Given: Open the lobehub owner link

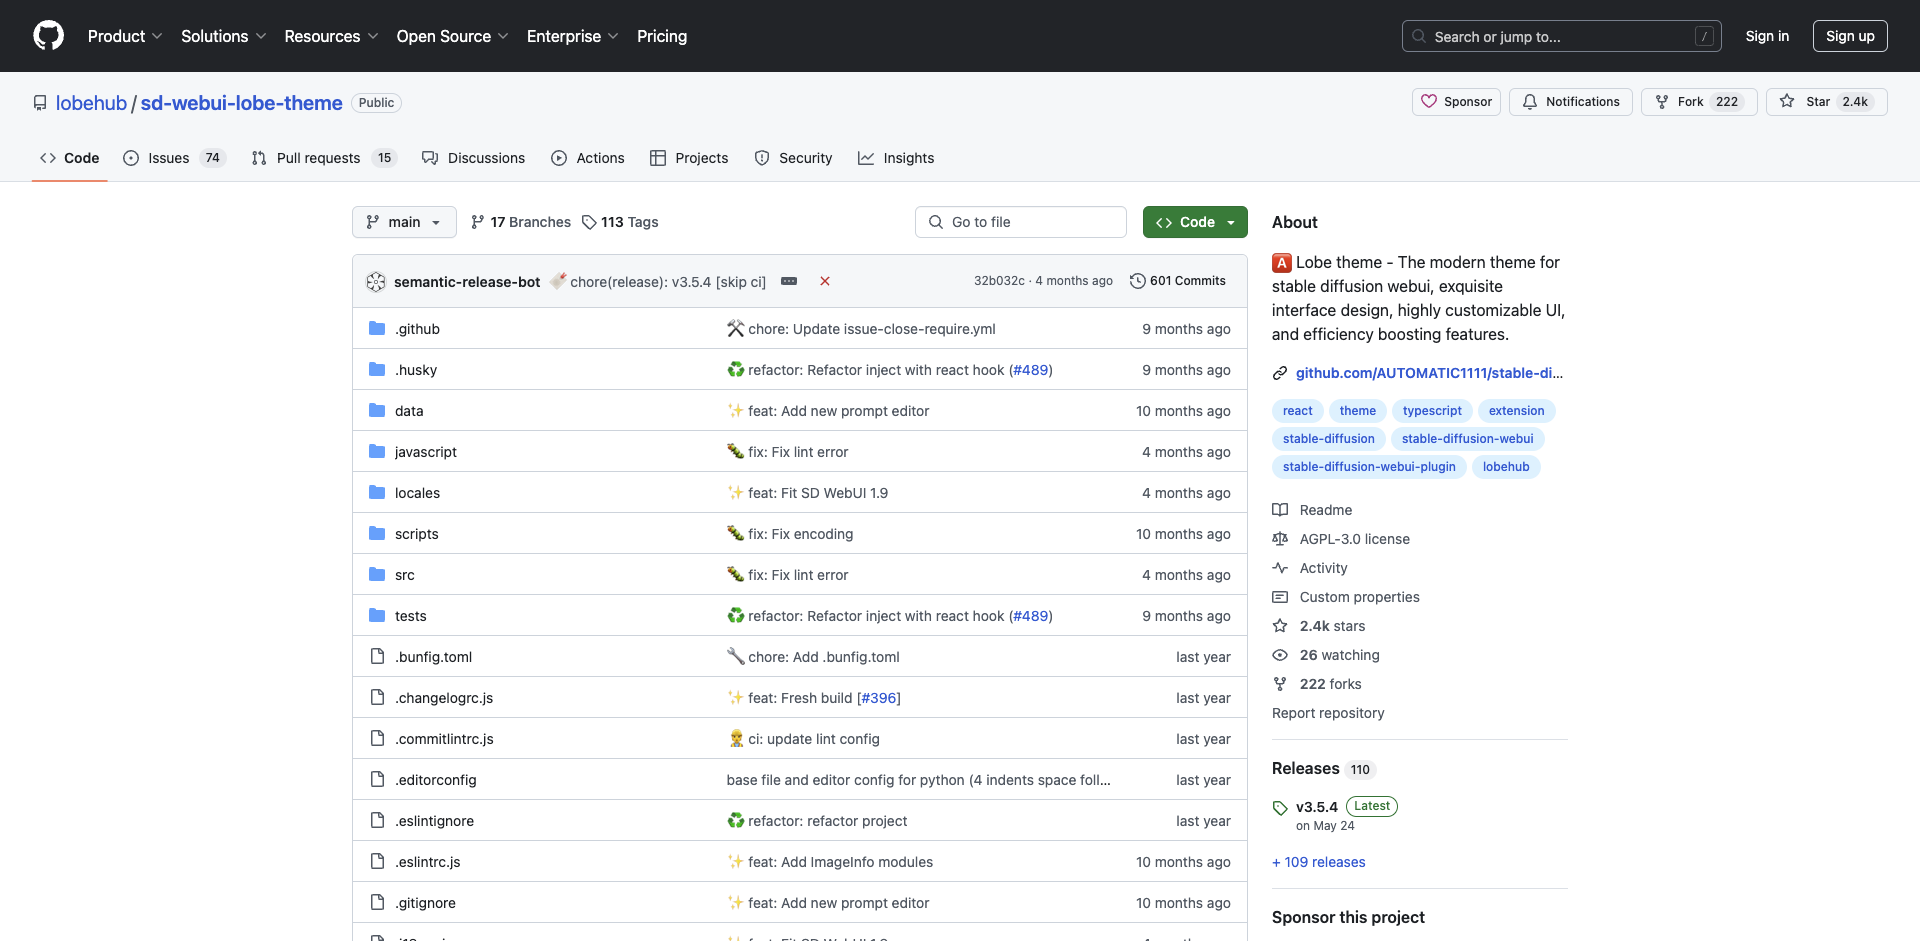Looking at the screenshot, I should [x=91, y=103].
